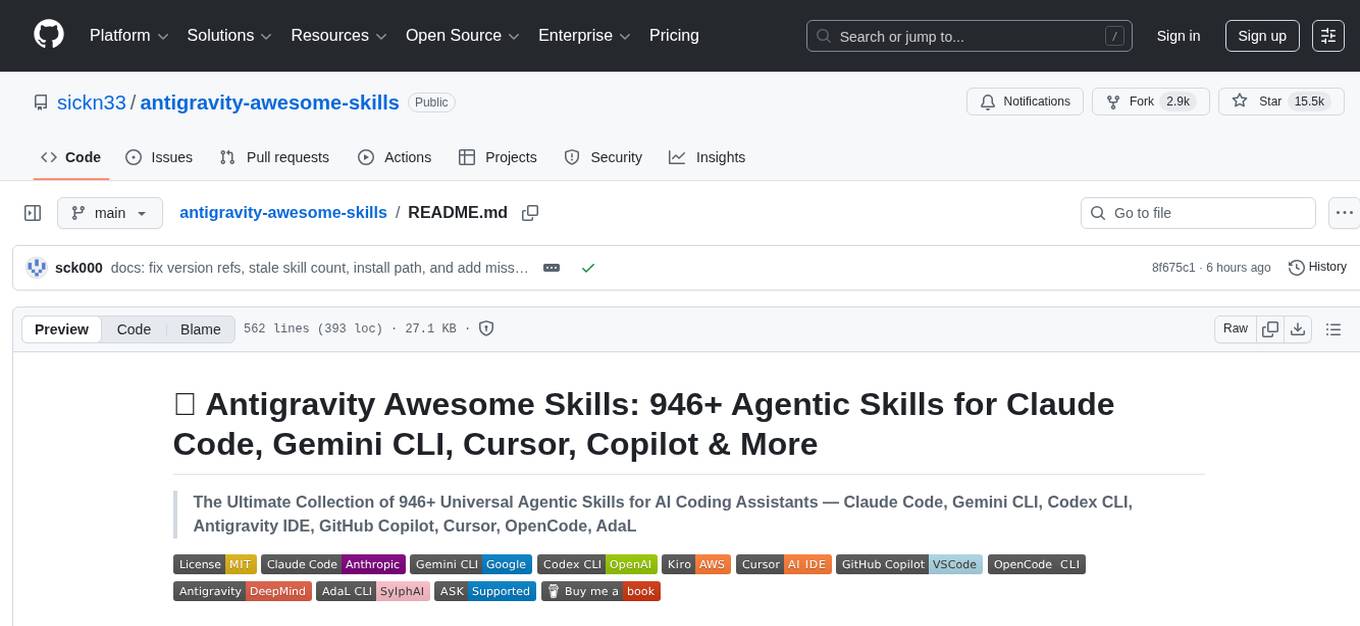Screen dimensions: 1360x626
Task: Switch to the Preview view
Action: 62,329
